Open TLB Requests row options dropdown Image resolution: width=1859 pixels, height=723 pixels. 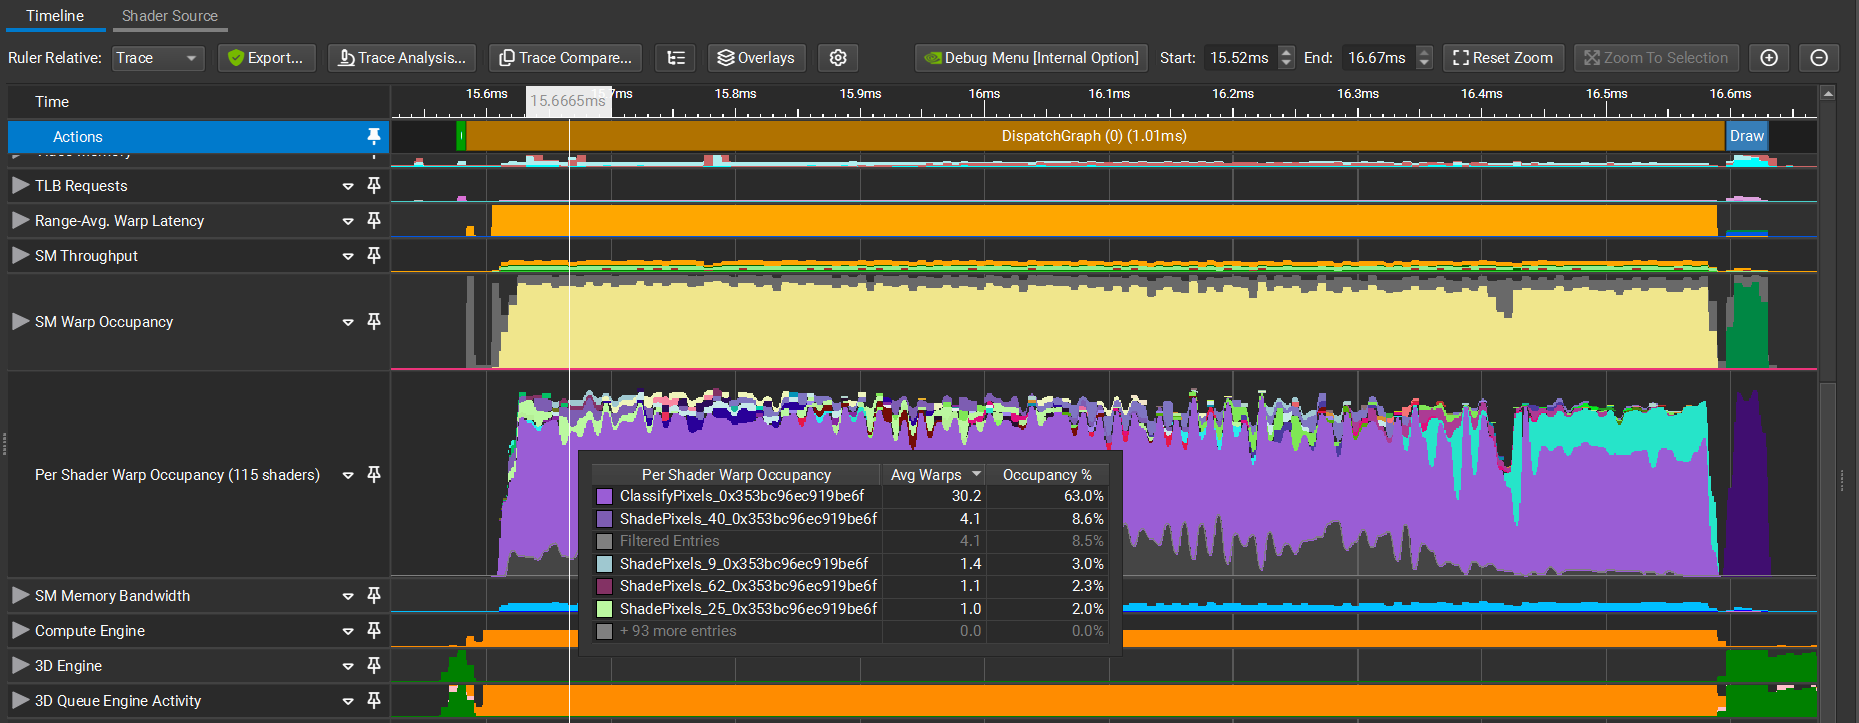(x=348, y=186)
